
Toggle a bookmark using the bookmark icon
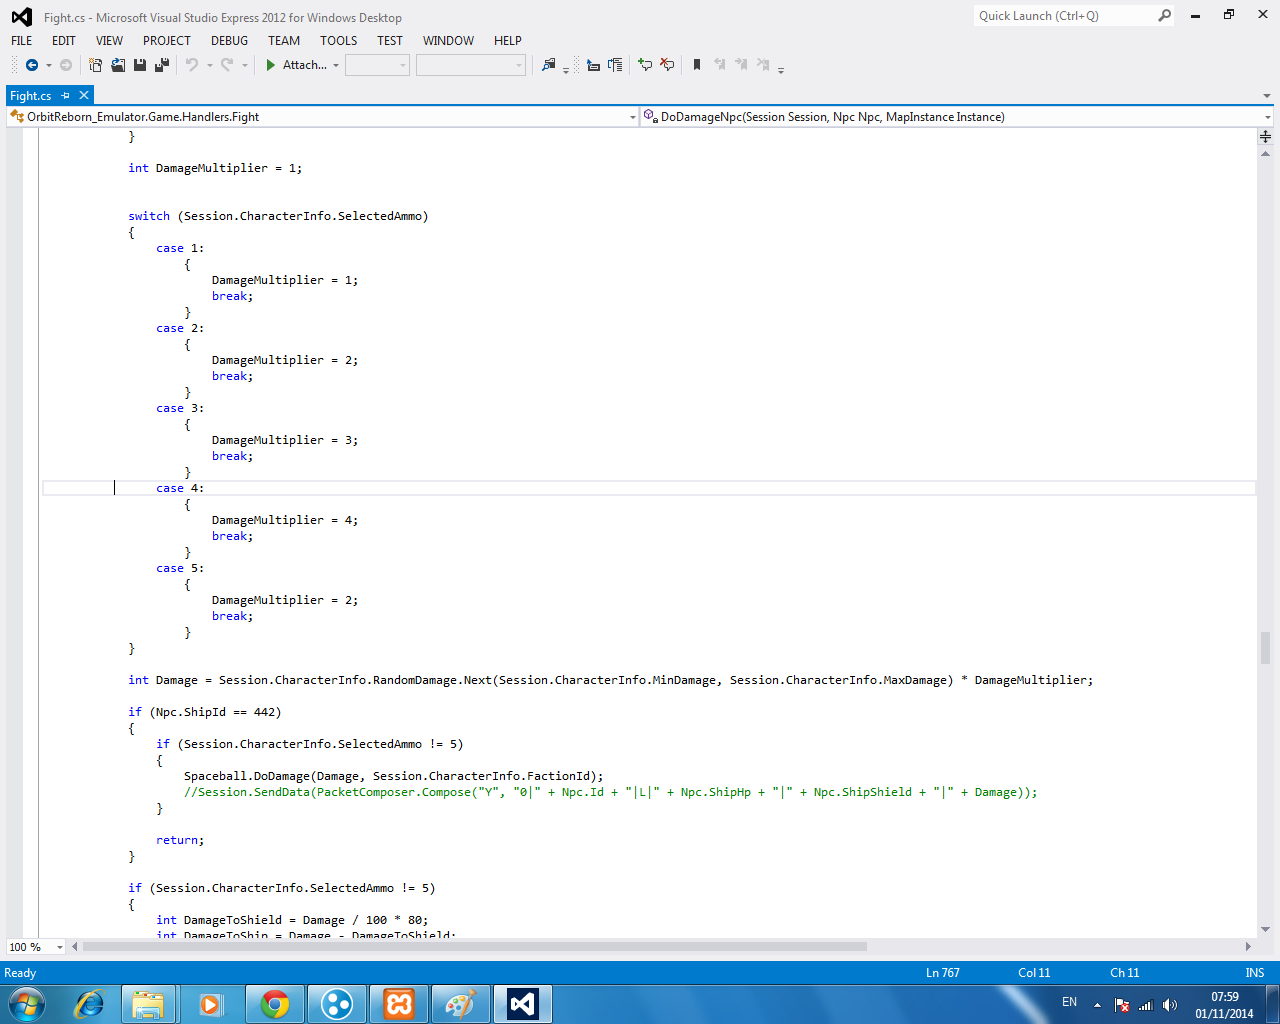click(695, 65)
